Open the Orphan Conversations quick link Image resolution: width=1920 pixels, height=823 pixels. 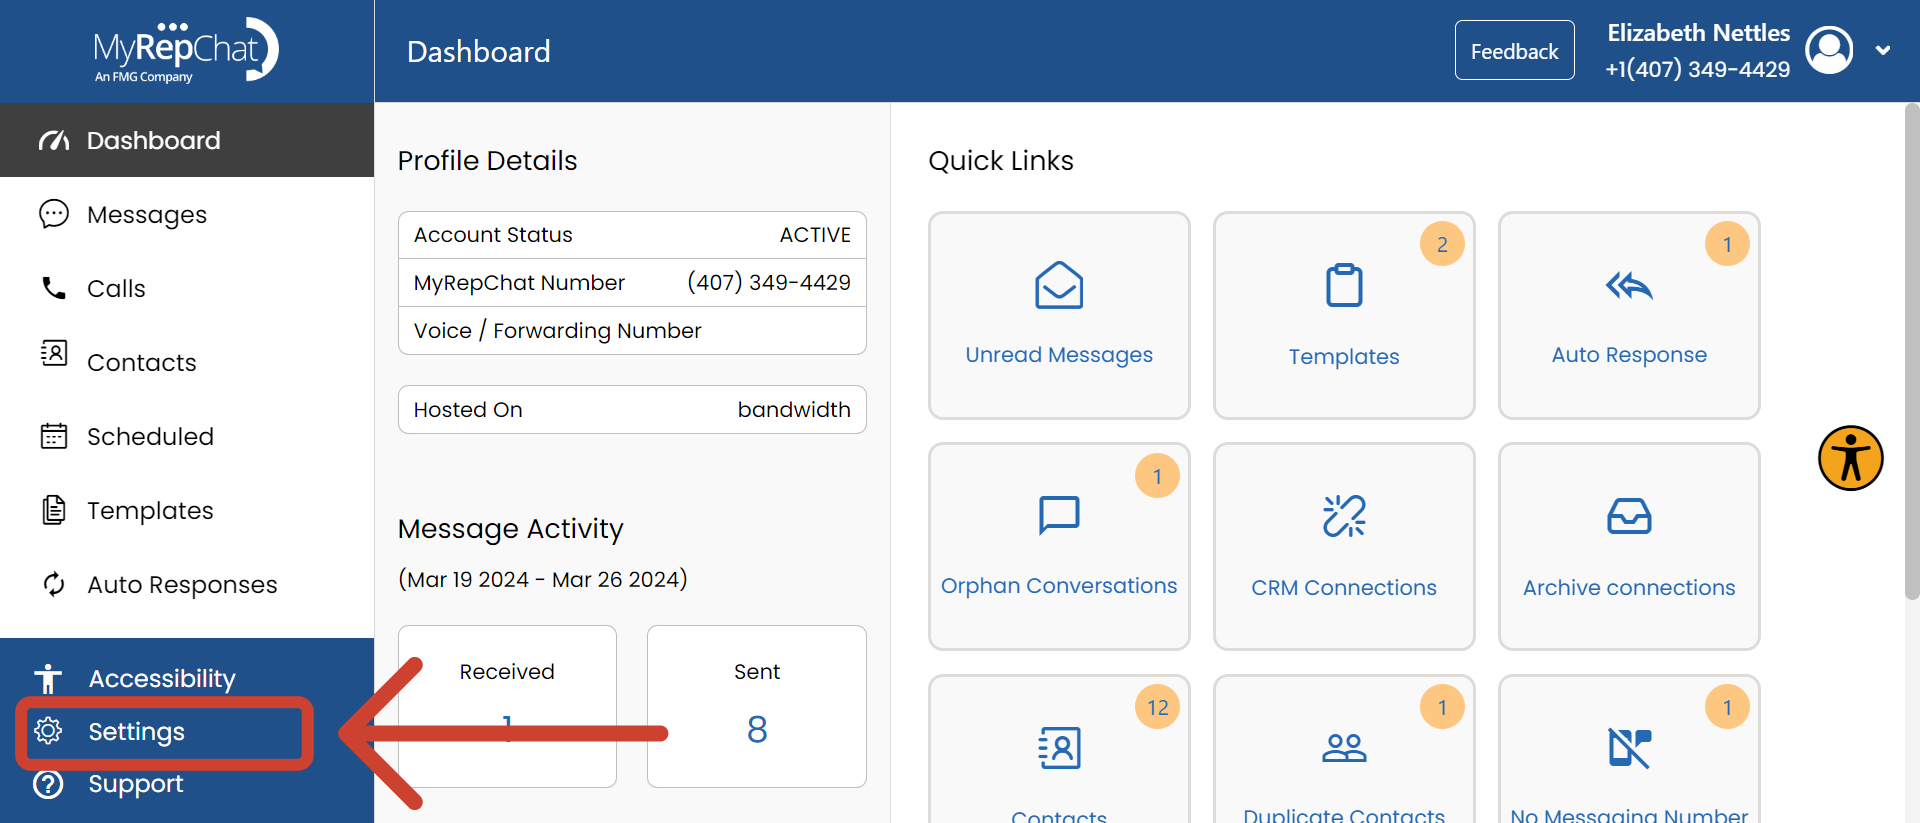[1059, 547]
